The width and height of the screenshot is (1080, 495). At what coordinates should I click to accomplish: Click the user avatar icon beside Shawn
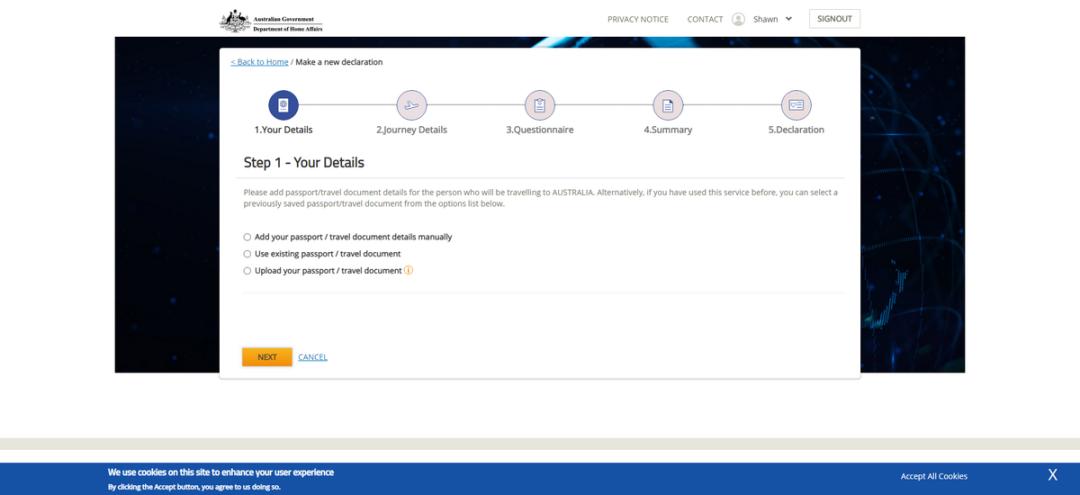pyautogui.click(x=738, y=19)
